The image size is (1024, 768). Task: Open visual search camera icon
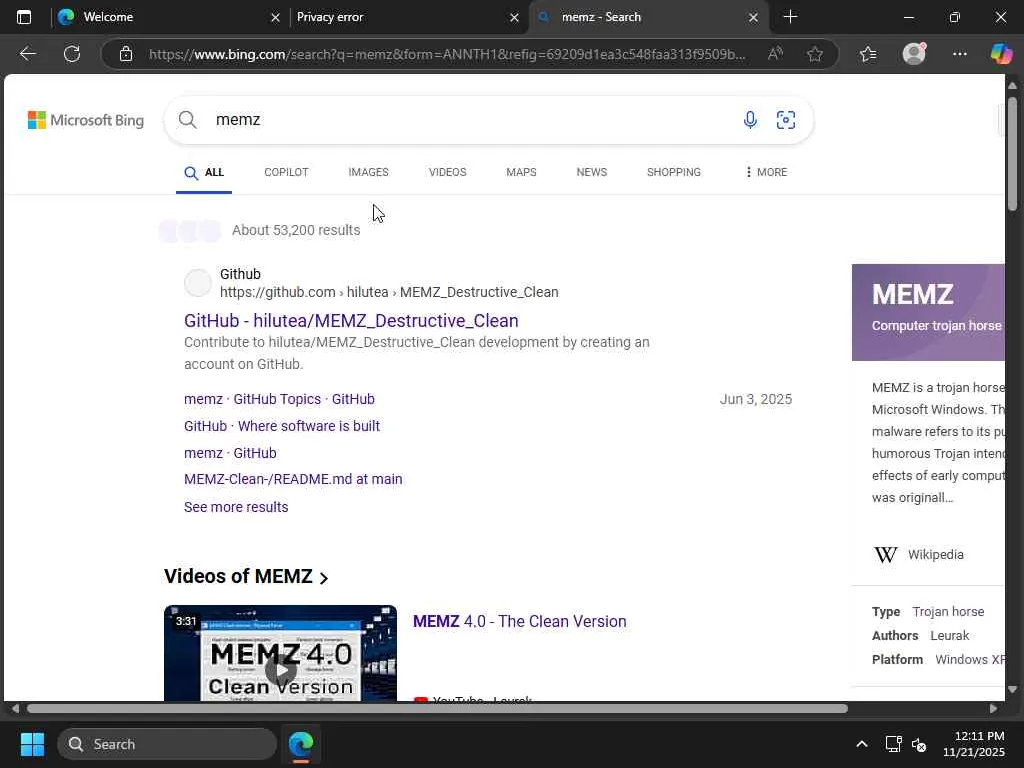(786, 120)
